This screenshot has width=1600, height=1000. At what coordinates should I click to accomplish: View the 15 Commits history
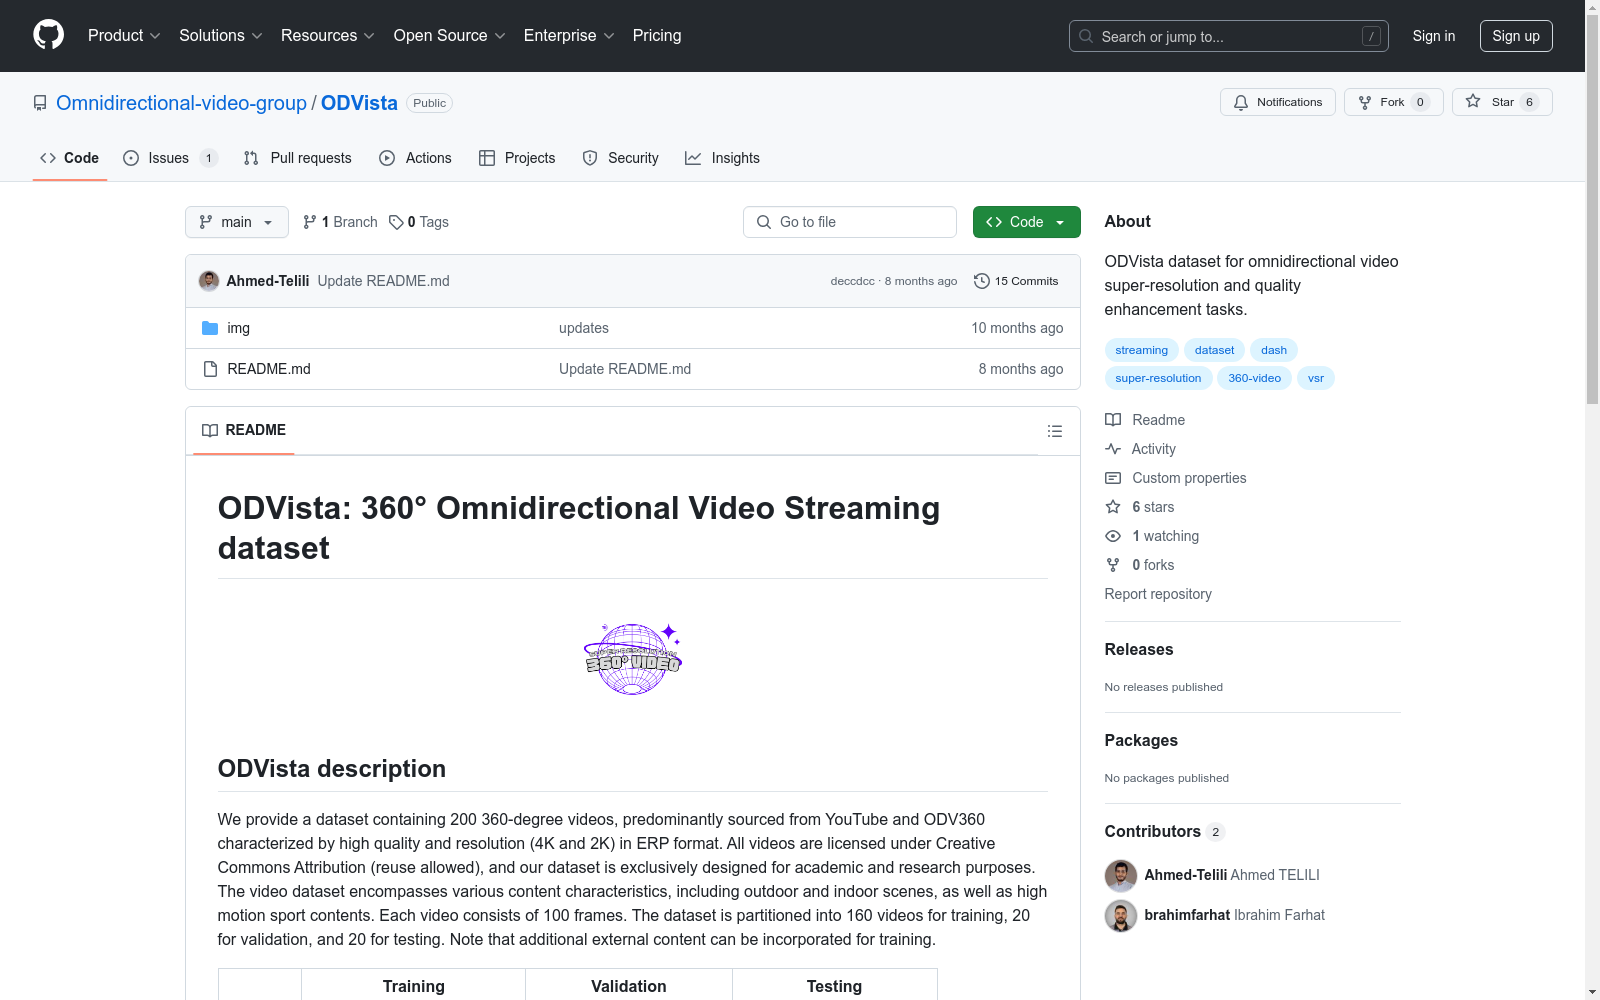[x=1016, y=281]
